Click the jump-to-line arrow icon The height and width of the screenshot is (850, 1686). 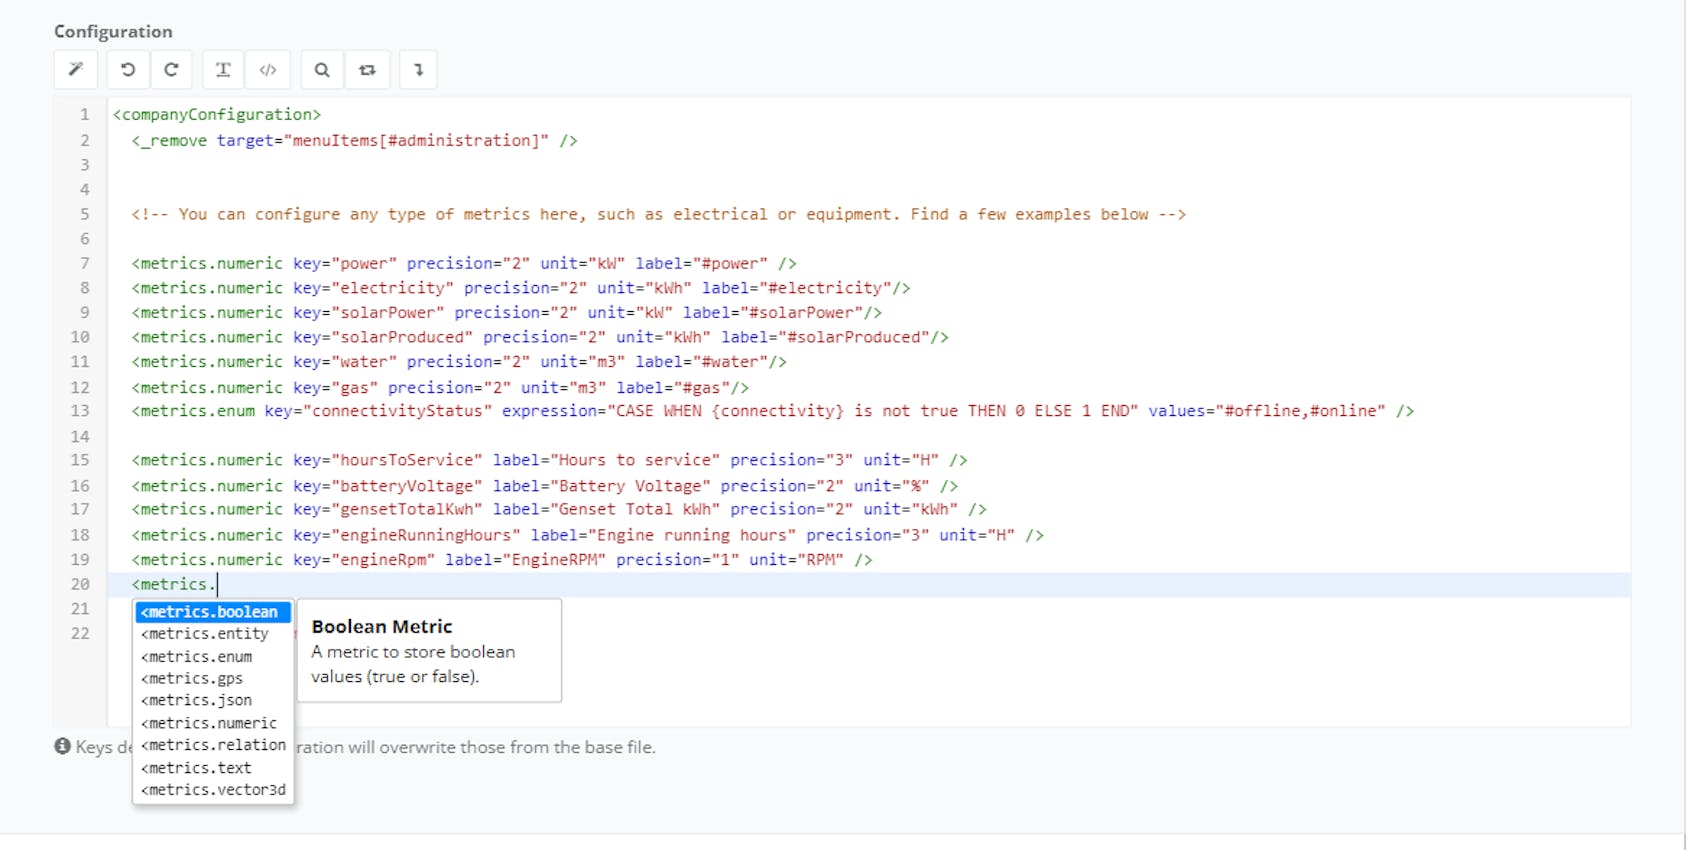tap(419, 70)
